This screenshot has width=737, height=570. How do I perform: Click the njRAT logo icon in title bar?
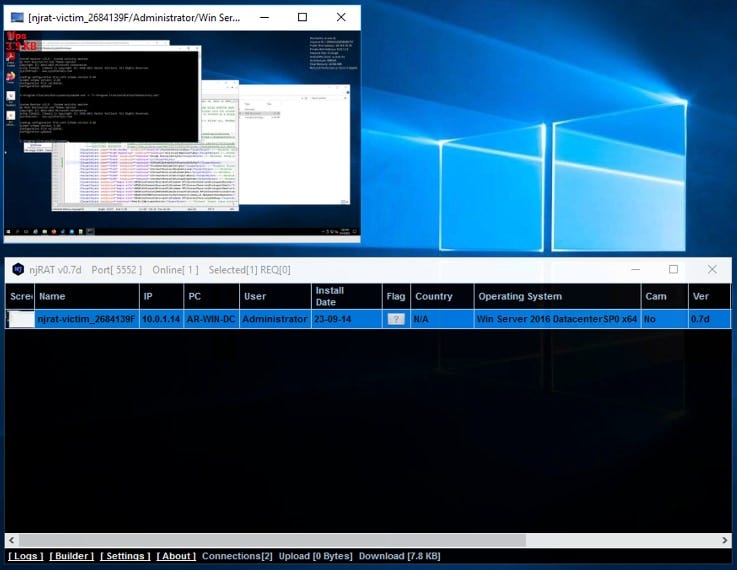tap(18, 270)
